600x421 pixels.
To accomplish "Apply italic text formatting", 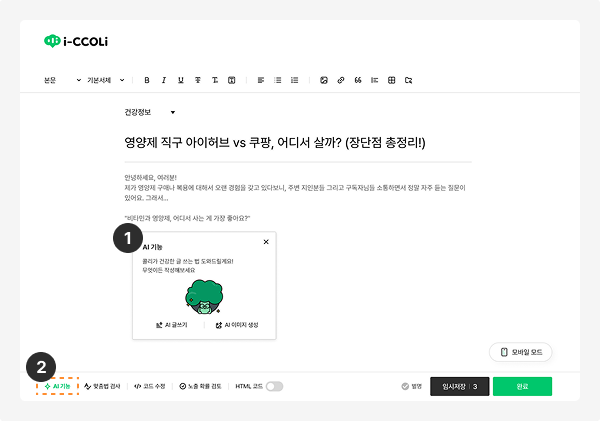I will tap(164, 80).
